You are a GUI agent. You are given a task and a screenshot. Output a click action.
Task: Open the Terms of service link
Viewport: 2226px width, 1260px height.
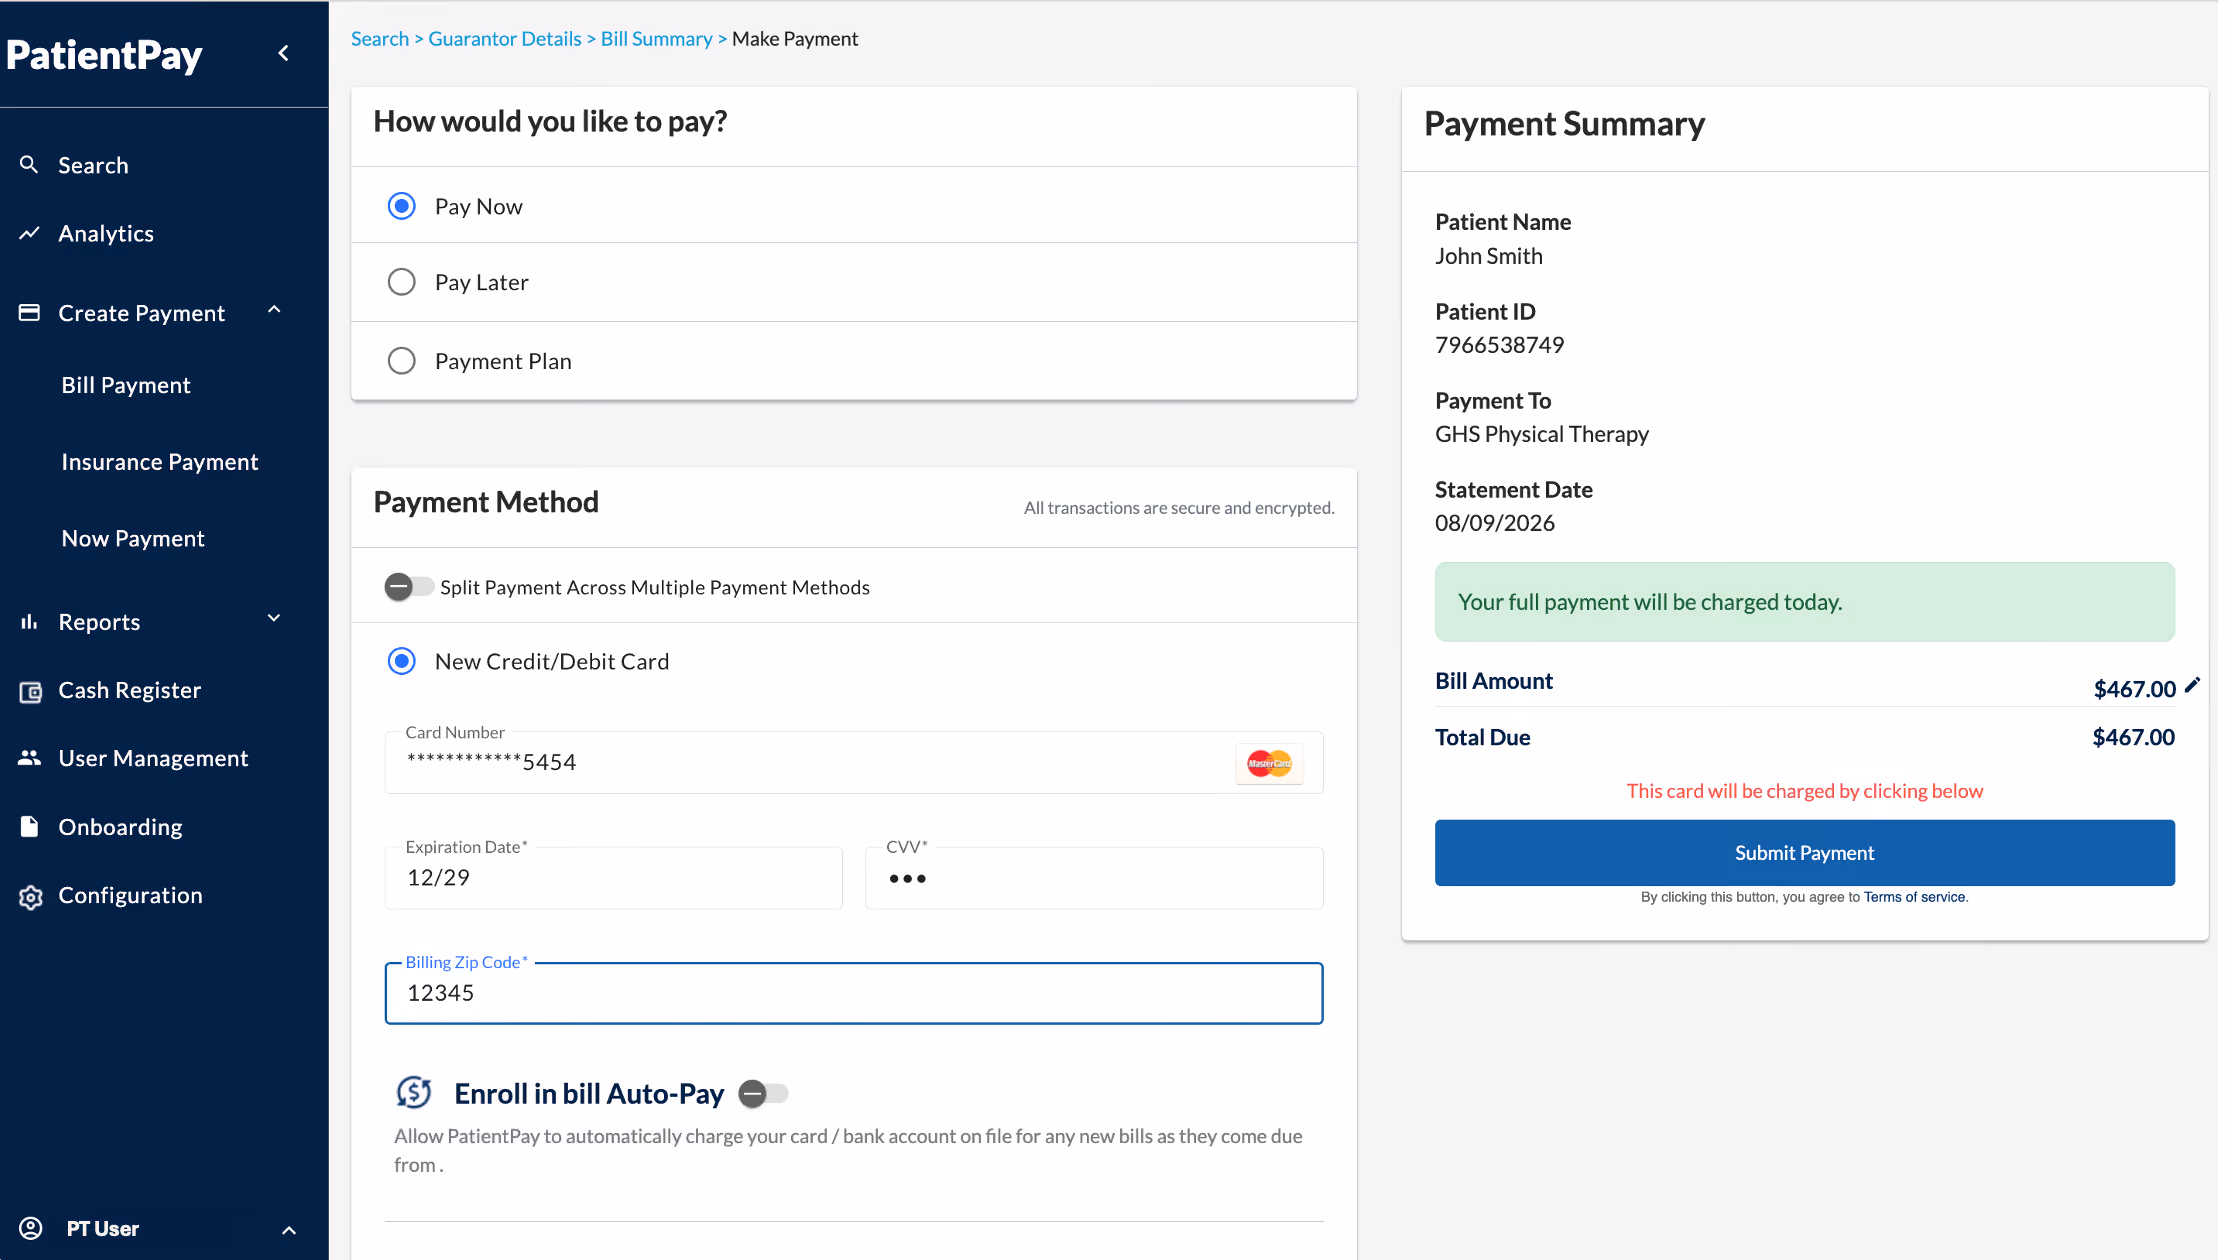[1915, 897]
